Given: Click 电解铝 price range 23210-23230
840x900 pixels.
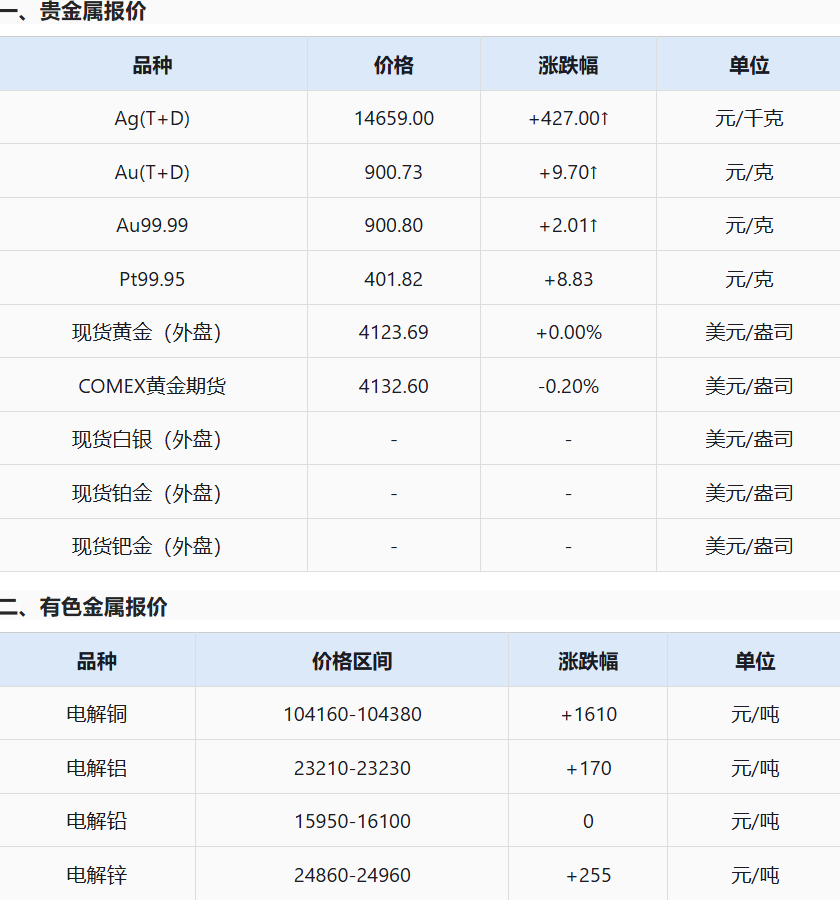Looking at the screenshot, I should (x=352, y=768).
